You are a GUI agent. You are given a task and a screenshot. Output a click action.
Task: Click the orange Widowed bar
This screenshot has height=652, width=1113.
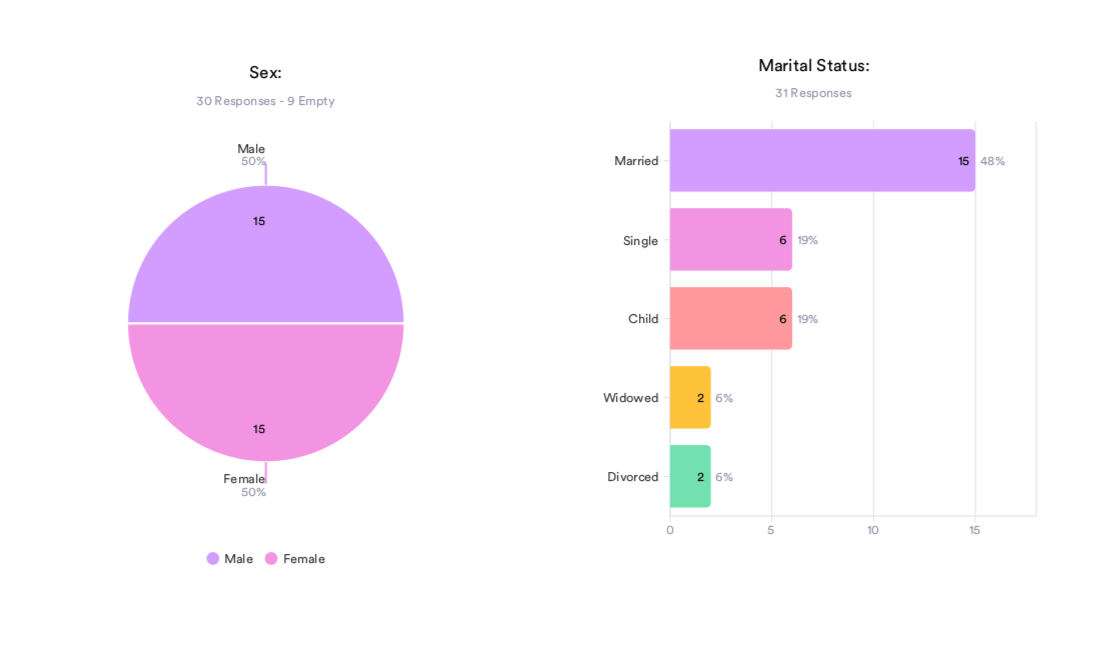pyautogui.click(x=689, y=398)
